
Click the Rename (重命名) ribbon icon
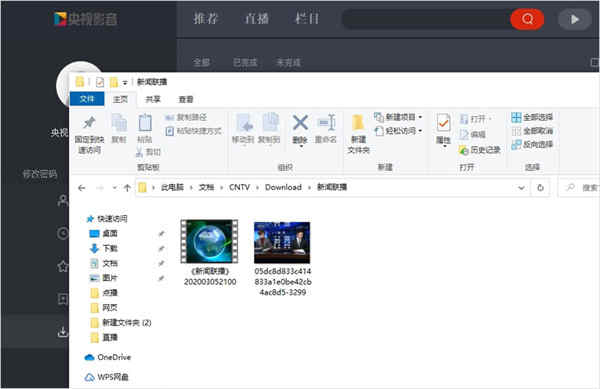[x=326, y=123]
